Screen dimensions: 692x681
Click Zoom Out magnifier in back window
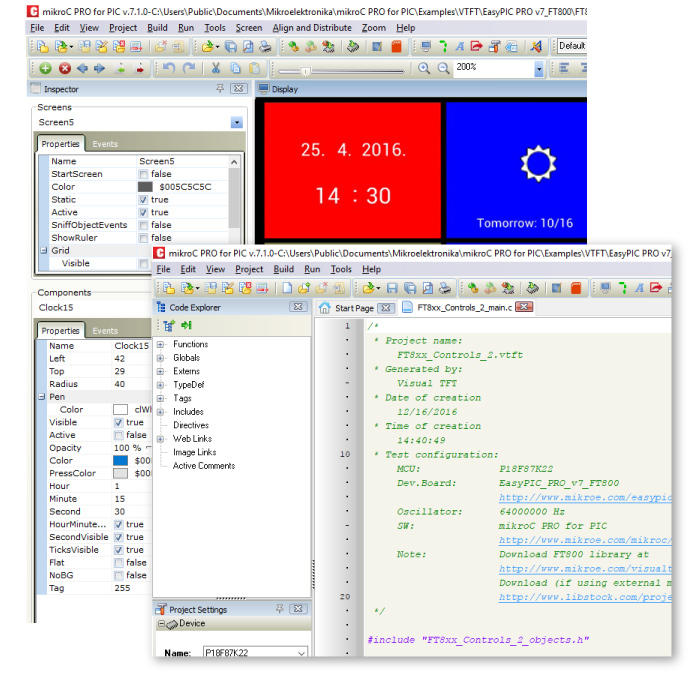point(443,68)
